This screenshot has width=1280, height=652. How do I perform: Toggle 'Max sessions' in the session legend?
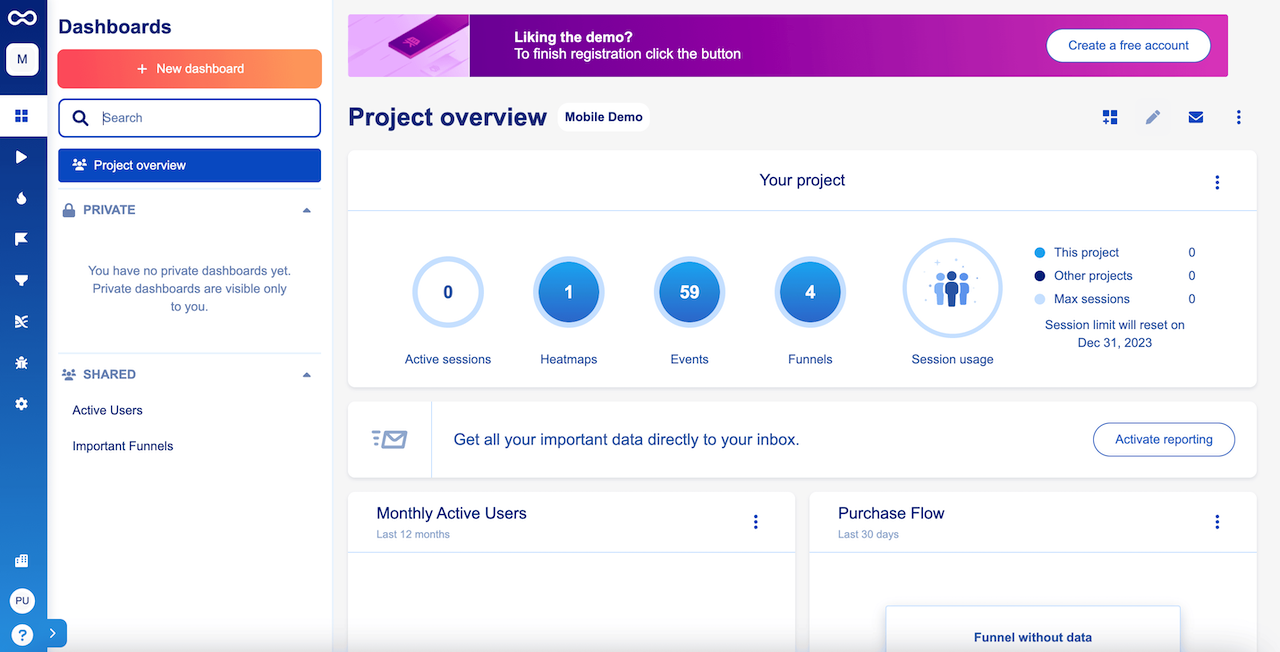(1040, 298)
